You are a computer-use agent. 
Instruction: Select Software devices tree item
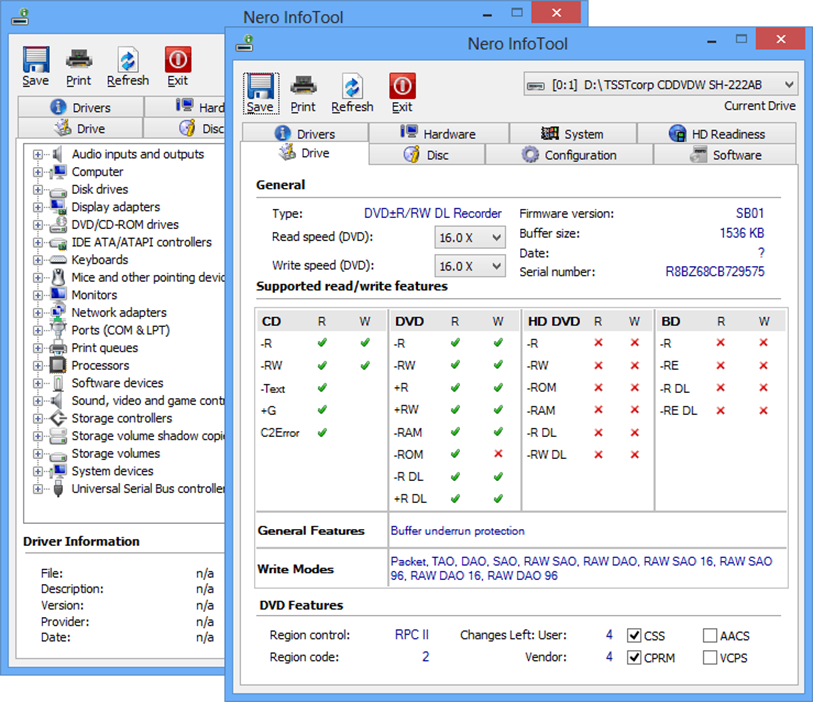pyautogui.click(x=117, y=383)
